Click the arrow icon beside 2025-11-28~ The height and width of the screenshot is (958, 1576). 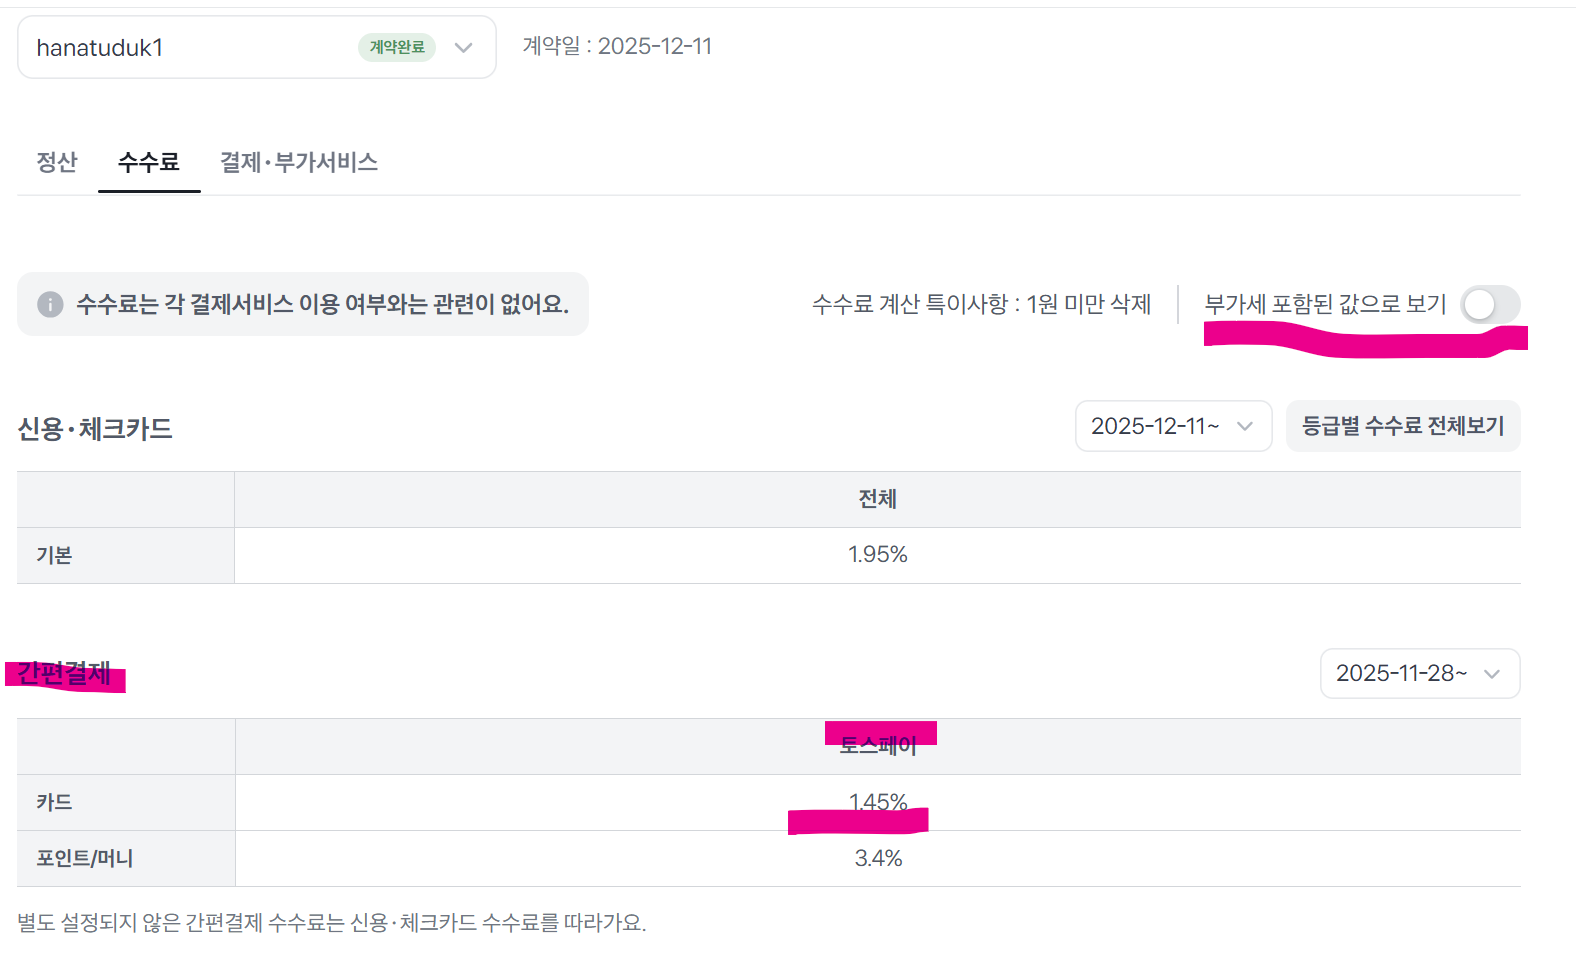[x=1492, y=674]
